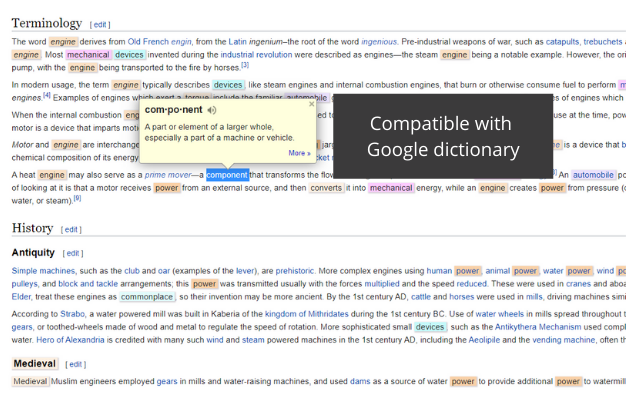Viewport: 640px width, 400px height.
Task: Open the lever link
Action: point(244,271)
